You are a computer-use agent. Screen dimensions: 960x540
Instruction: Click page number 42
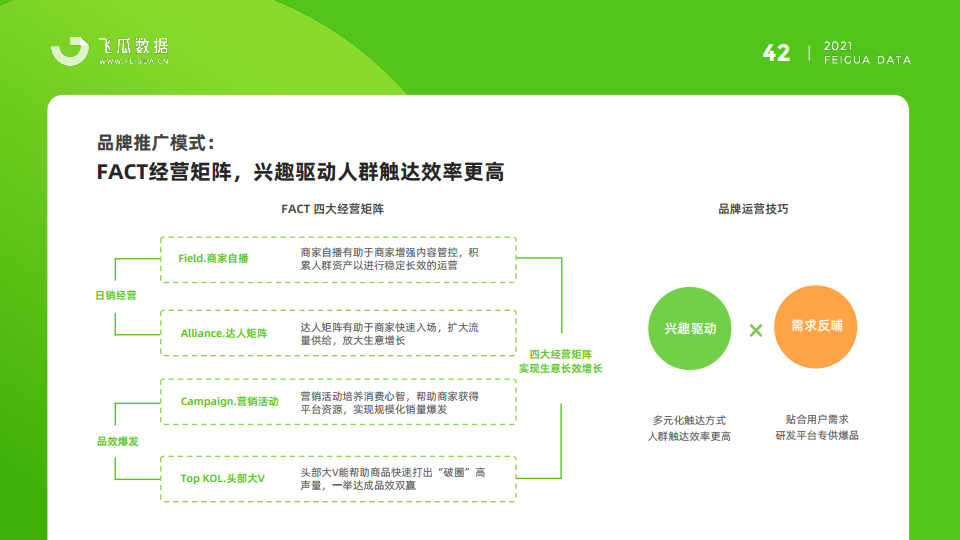coord(776,53)
